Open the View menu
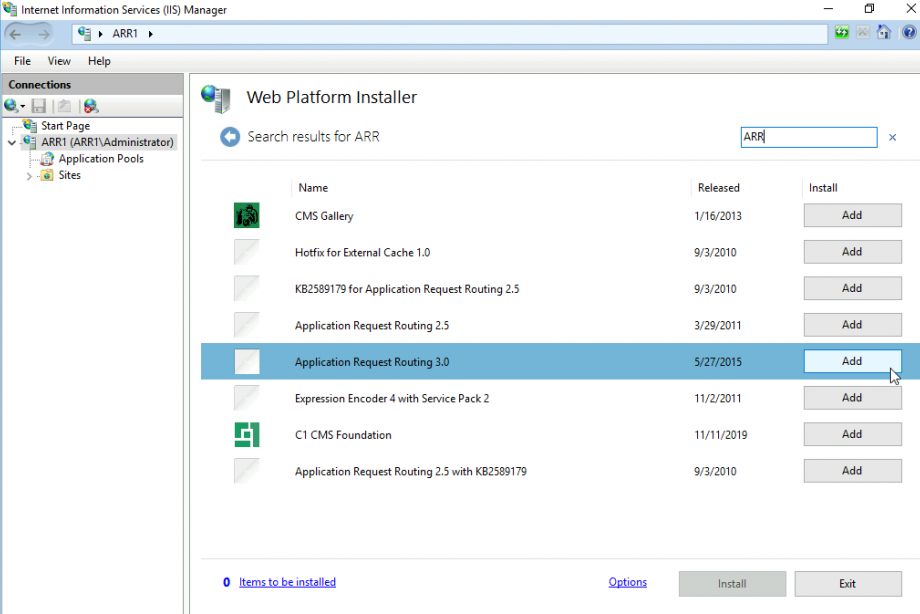 (x=58, y=61)
